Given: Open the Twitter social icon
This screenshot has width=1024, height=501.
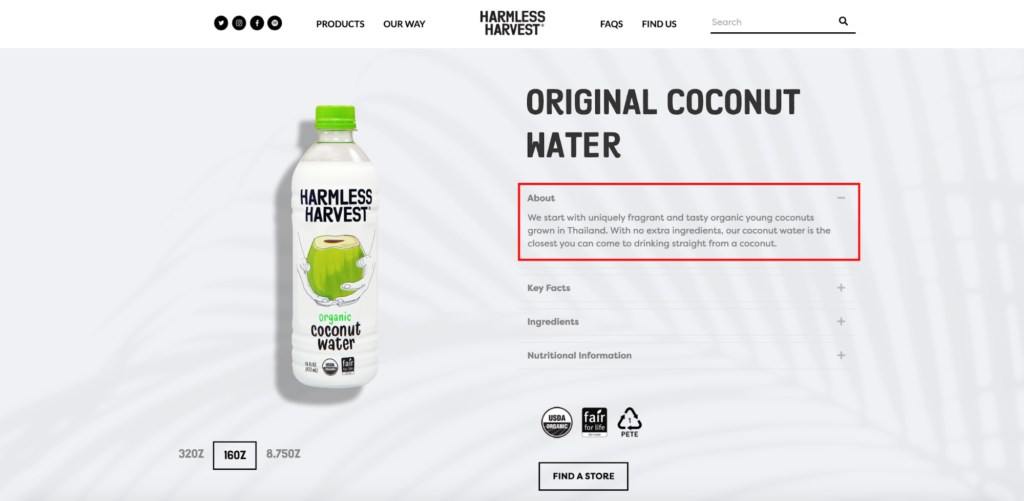Looking at the screenshot, I should [221, 24].
